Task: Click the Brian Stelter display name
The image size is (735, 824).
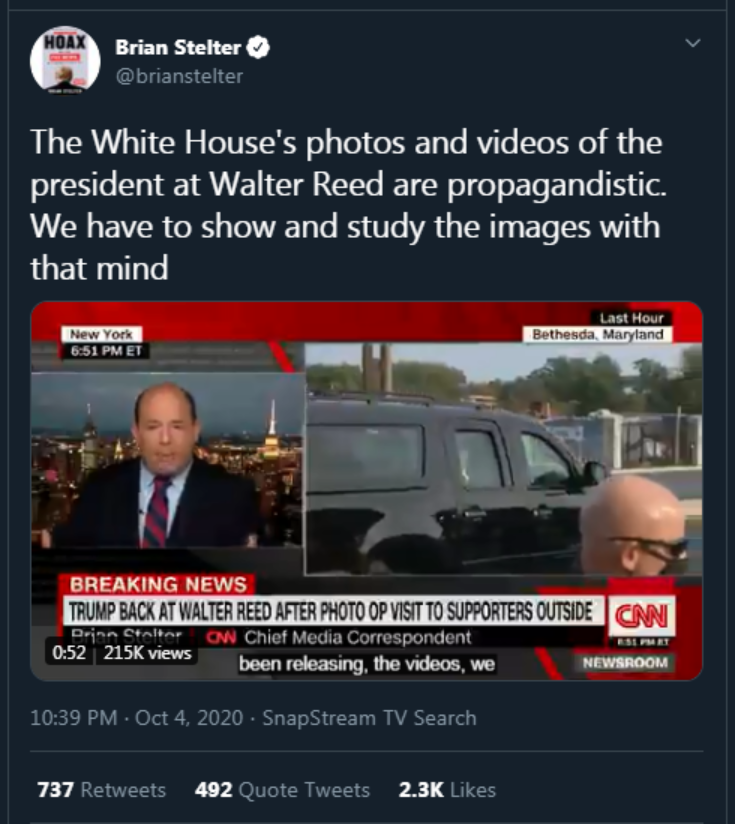Action: click(178, 47)
